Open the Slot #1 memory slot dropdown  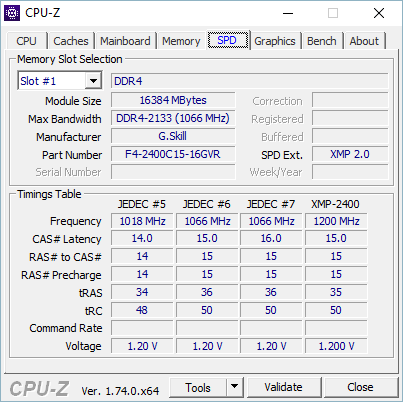(60, 81)
